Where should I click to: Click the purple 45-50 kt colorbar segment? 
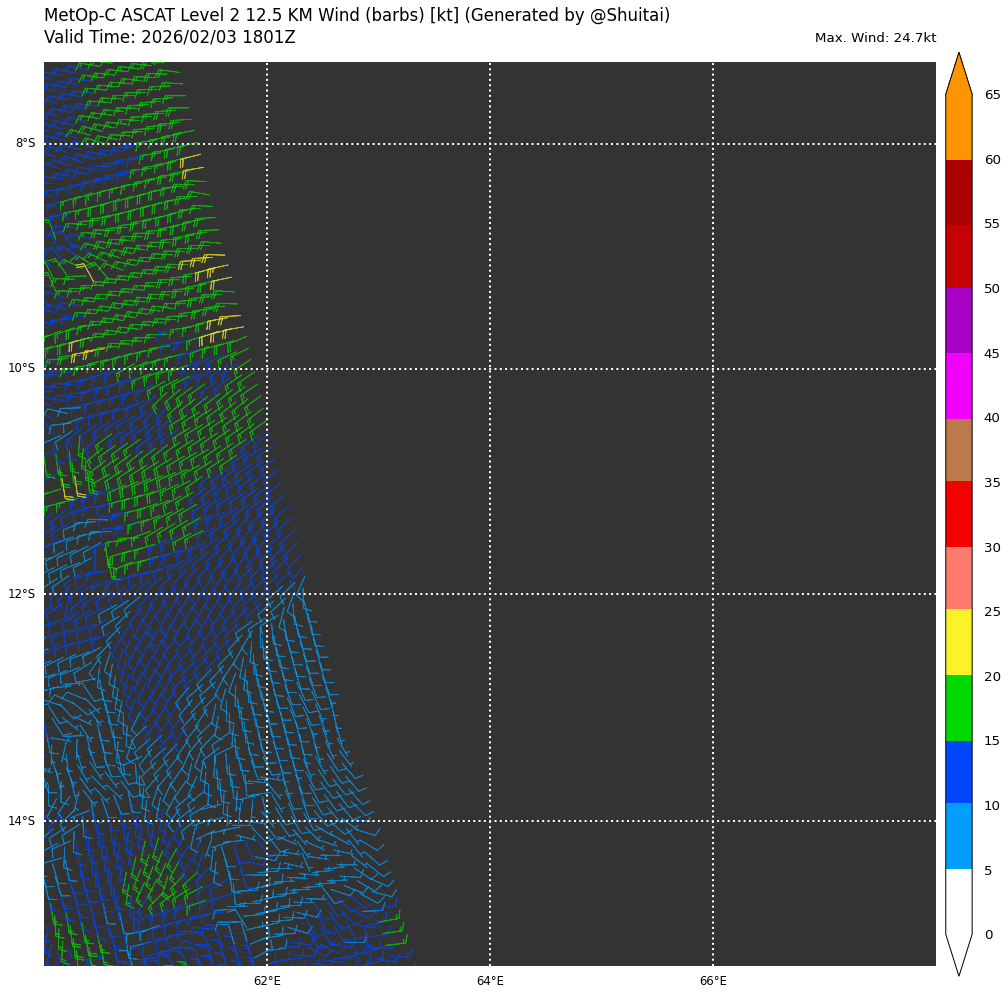click(x=958, y=321)
